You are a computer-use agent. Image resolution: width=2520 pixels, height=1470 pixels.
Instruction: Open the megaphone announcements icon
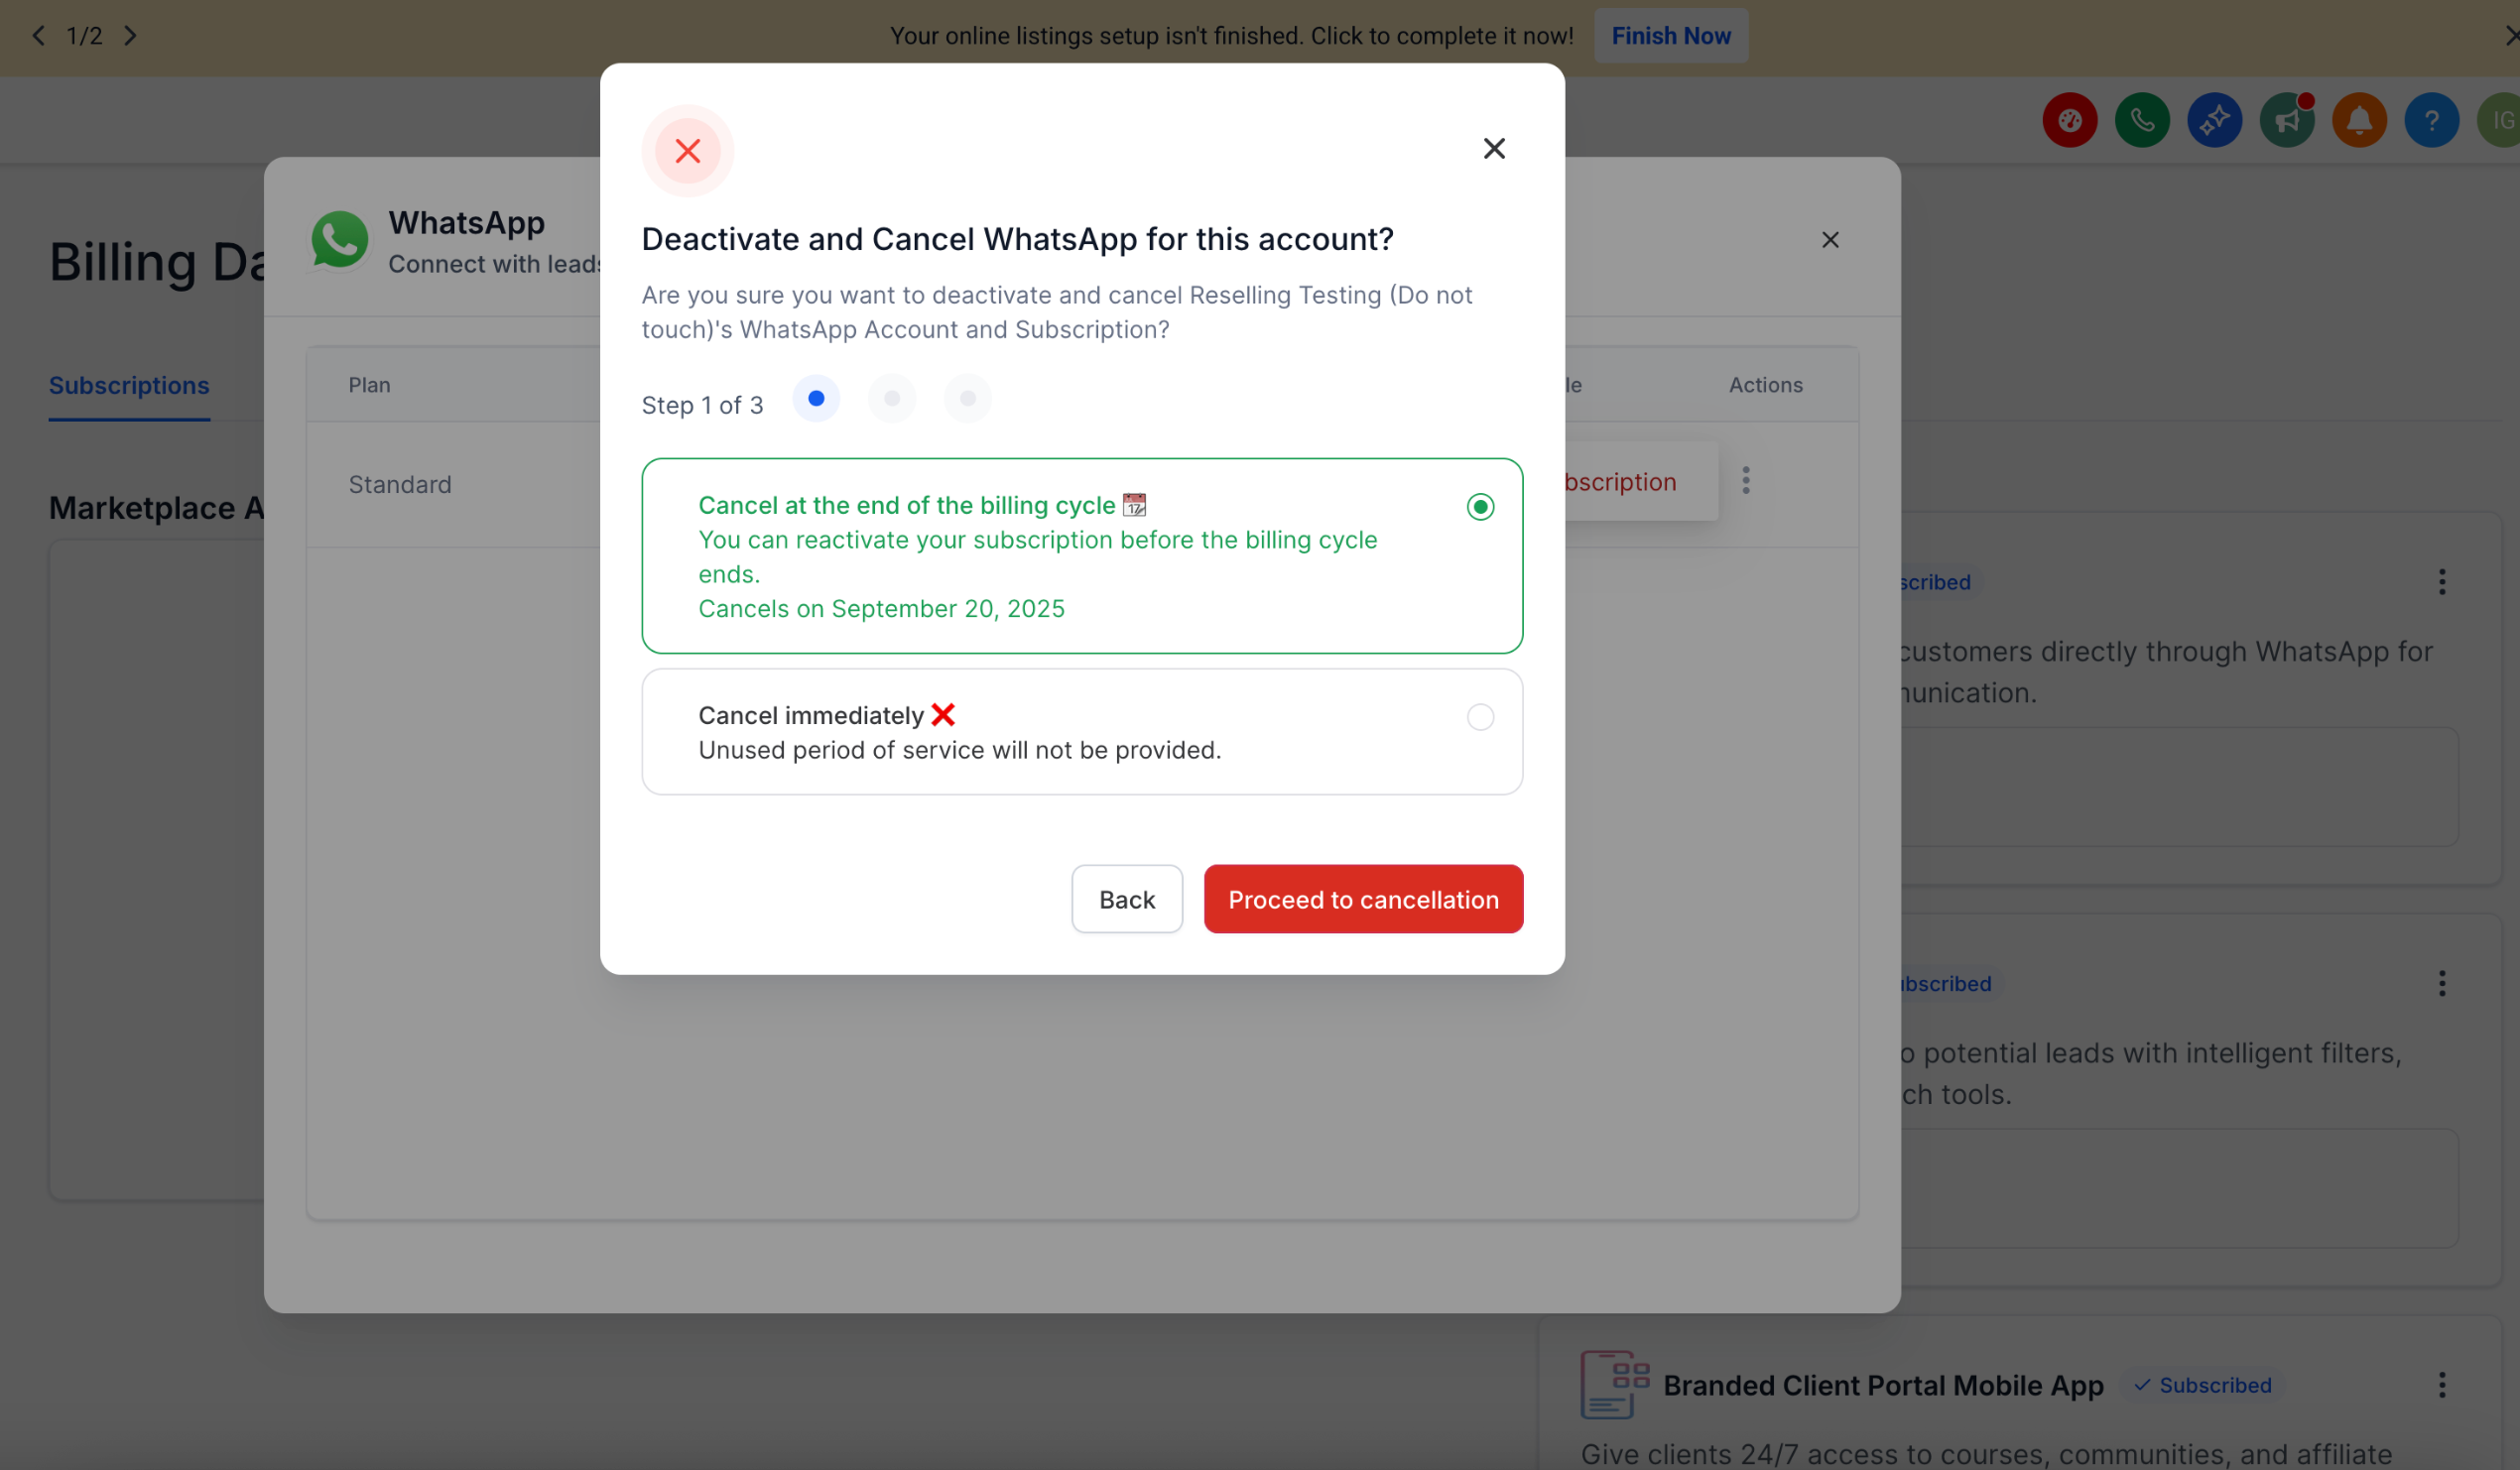tap(2287, 120)
